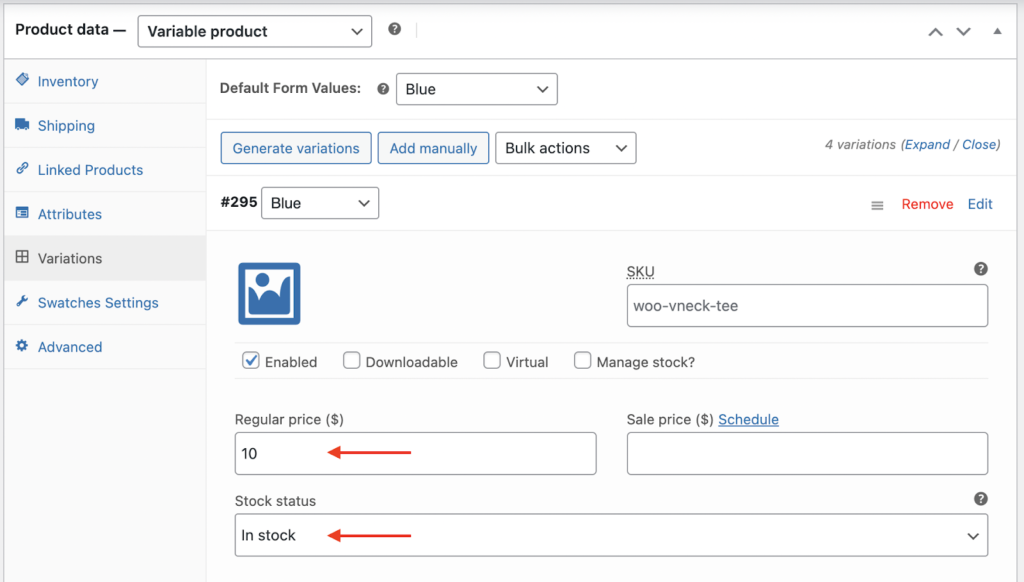The height and width of the screenshot is (582, 1024).
Task: Upload a variation image via placeholder
Action: [x=269, y=294]
